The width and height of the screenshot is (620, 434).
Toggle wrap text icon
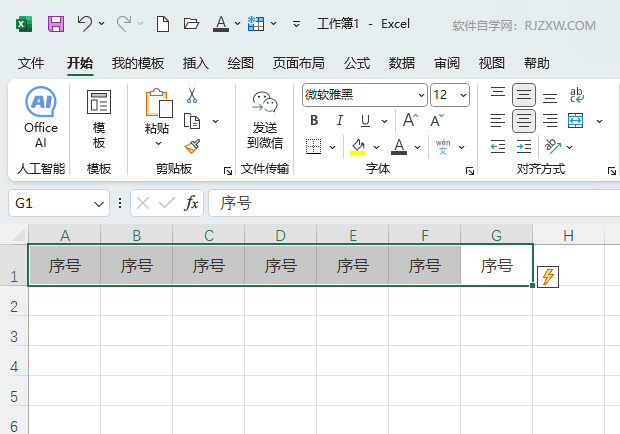[577, 95]
